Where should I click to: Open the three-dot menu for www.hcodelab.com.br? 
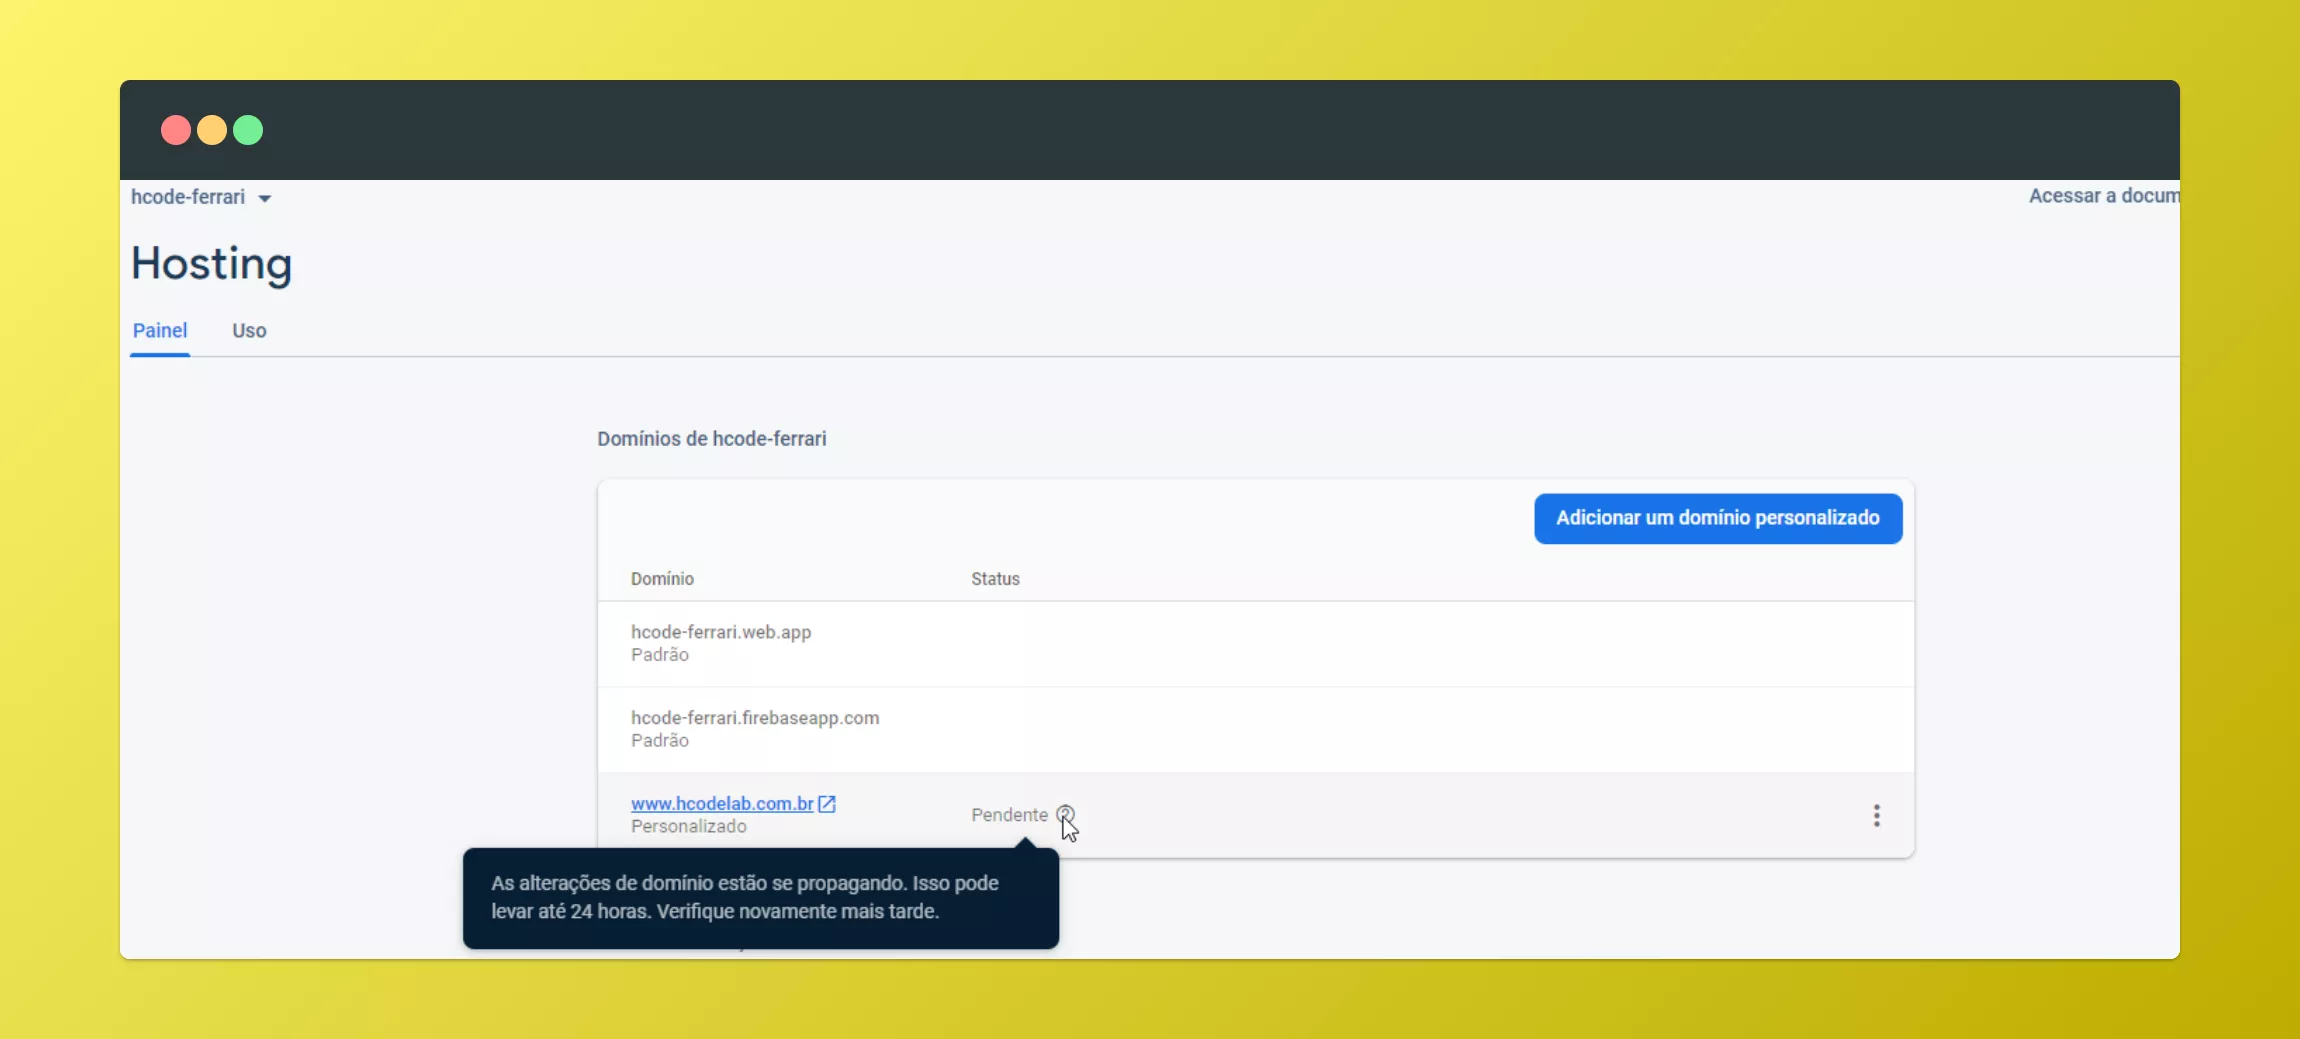pyautogui.click(x=1876, y=815)
